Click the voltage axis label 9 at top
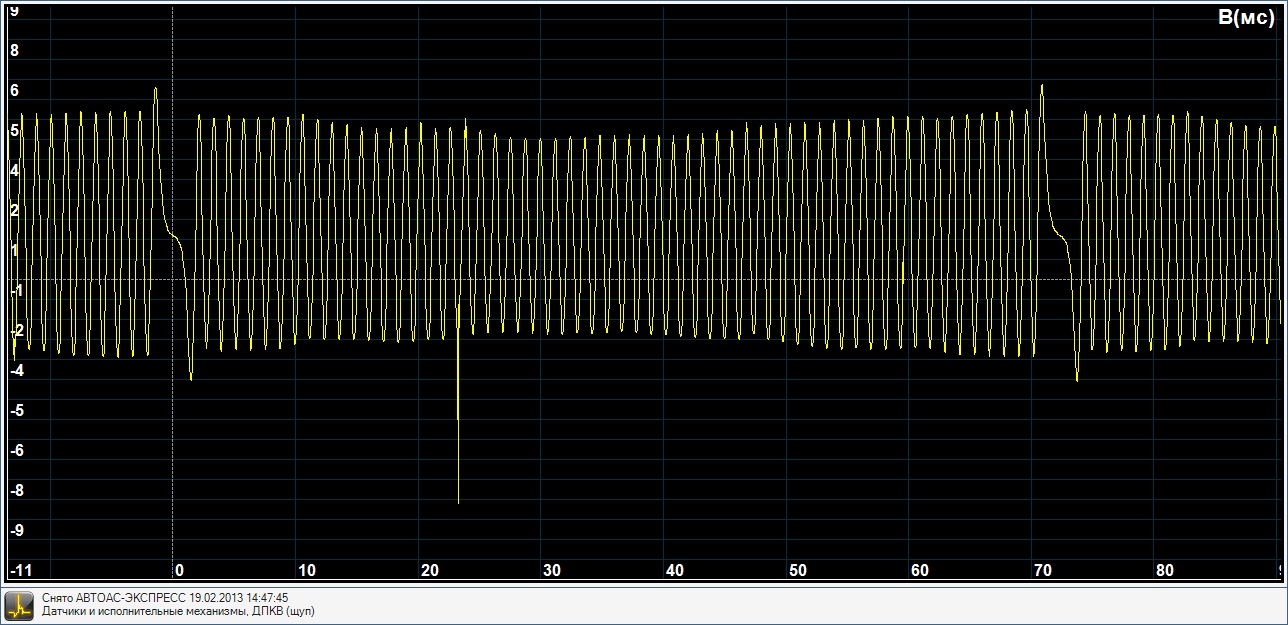Viewport: 1288px width, 625px height. (x=14, y=10)
